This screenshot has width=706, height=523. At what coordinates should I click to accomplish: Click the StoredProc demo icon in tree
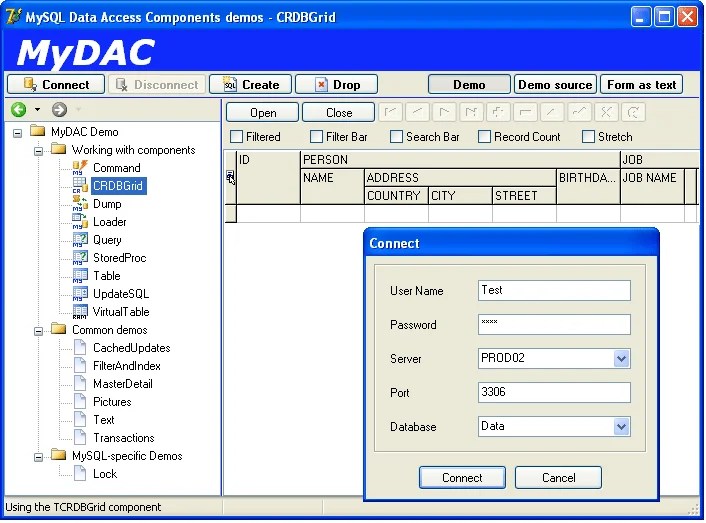point(80,258)
